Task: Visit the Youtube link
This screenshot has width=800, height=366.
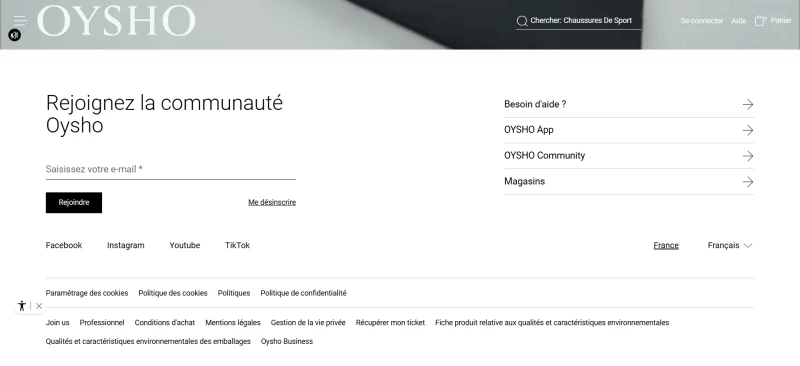Action: pyautogui.click(x=185, y=246)
